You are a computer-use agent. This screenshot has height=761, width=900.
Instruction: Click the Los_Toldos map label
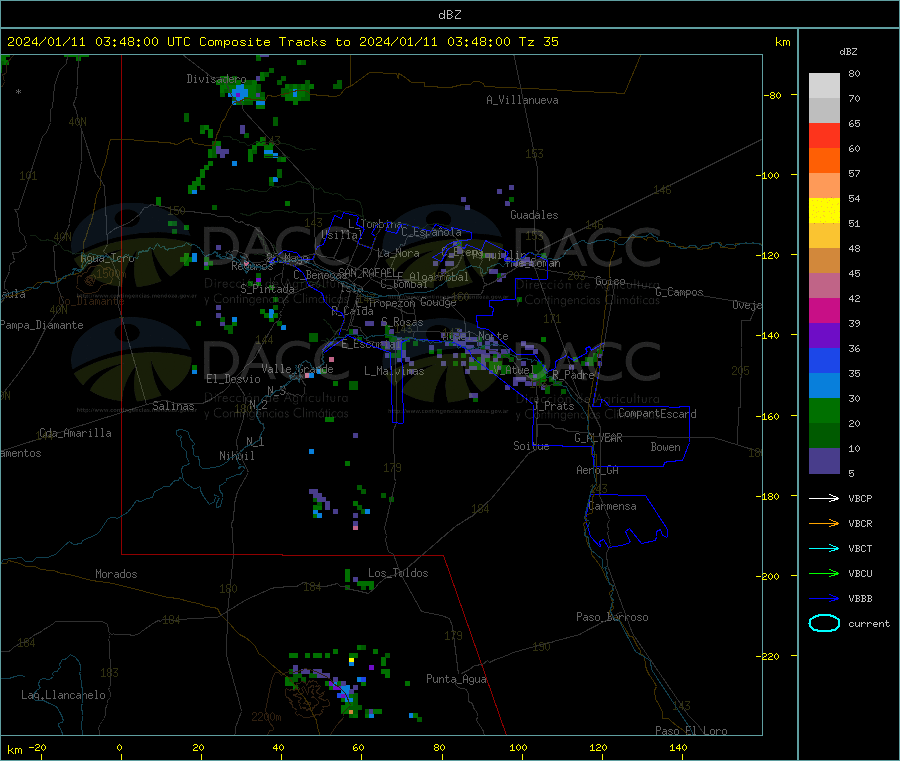398,573
